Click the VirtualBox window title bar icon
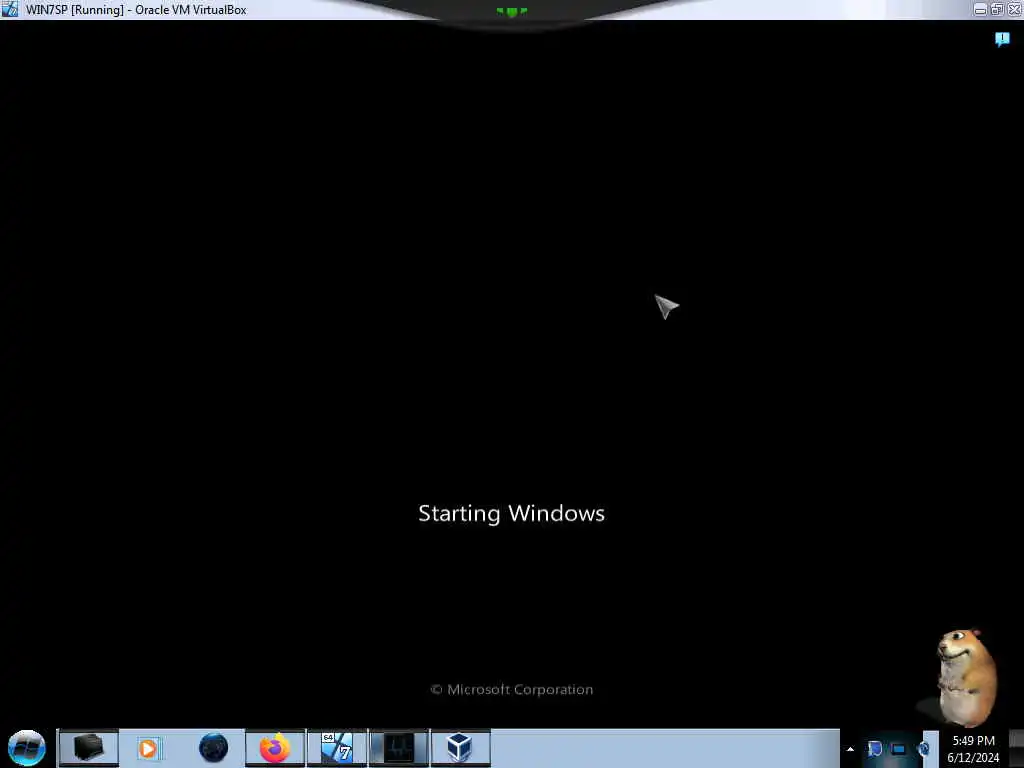This screenshot has width=1024, height=768. coord(10,9)
